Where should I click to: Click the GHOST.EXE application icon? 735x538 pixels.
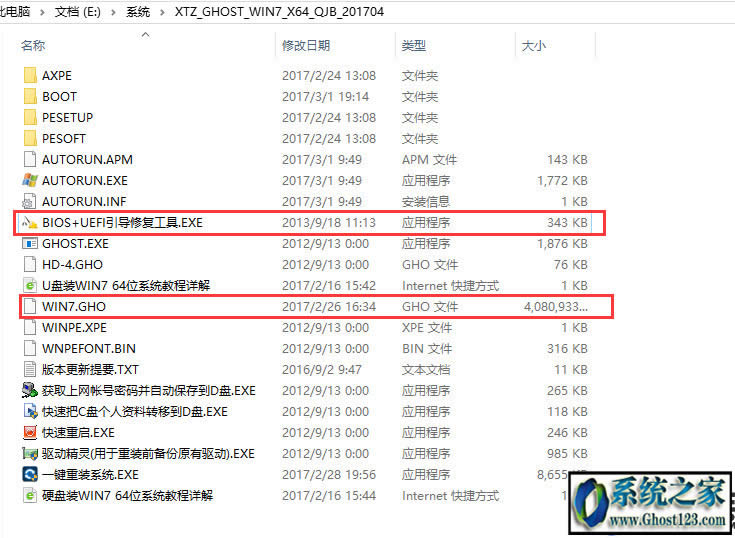pyautogui.click(x=30, y=244)
